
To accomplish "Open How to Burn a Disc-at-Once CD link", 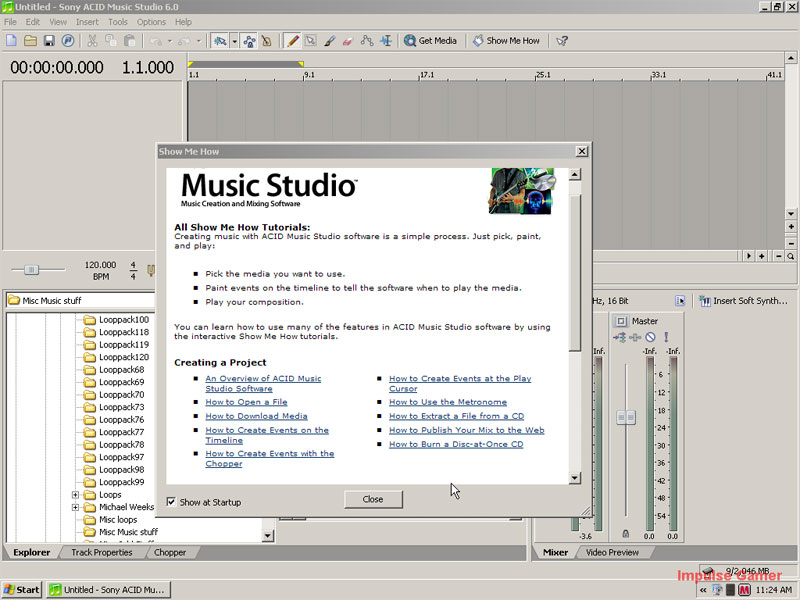I will click(456, 444).
